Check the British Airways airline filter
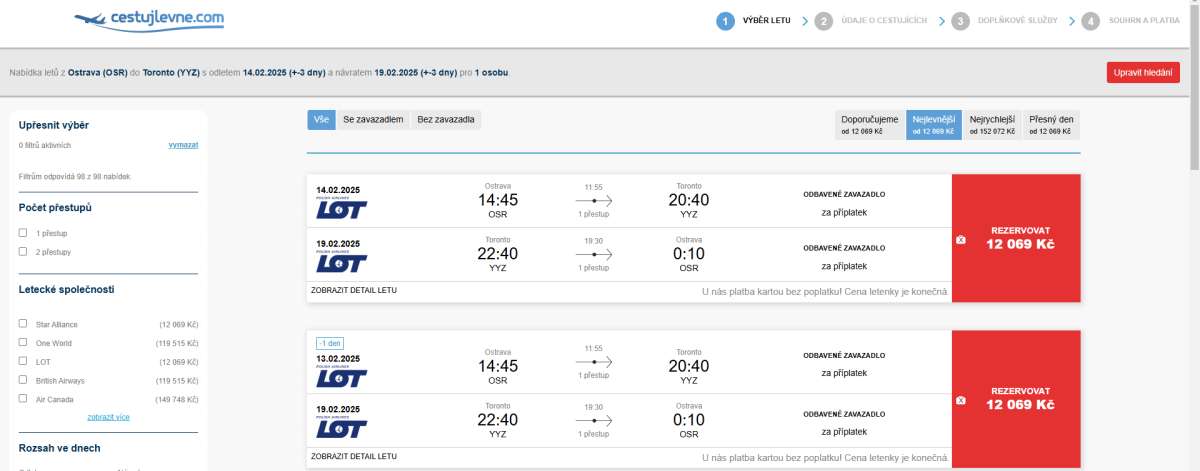 (x=23, y=380)
